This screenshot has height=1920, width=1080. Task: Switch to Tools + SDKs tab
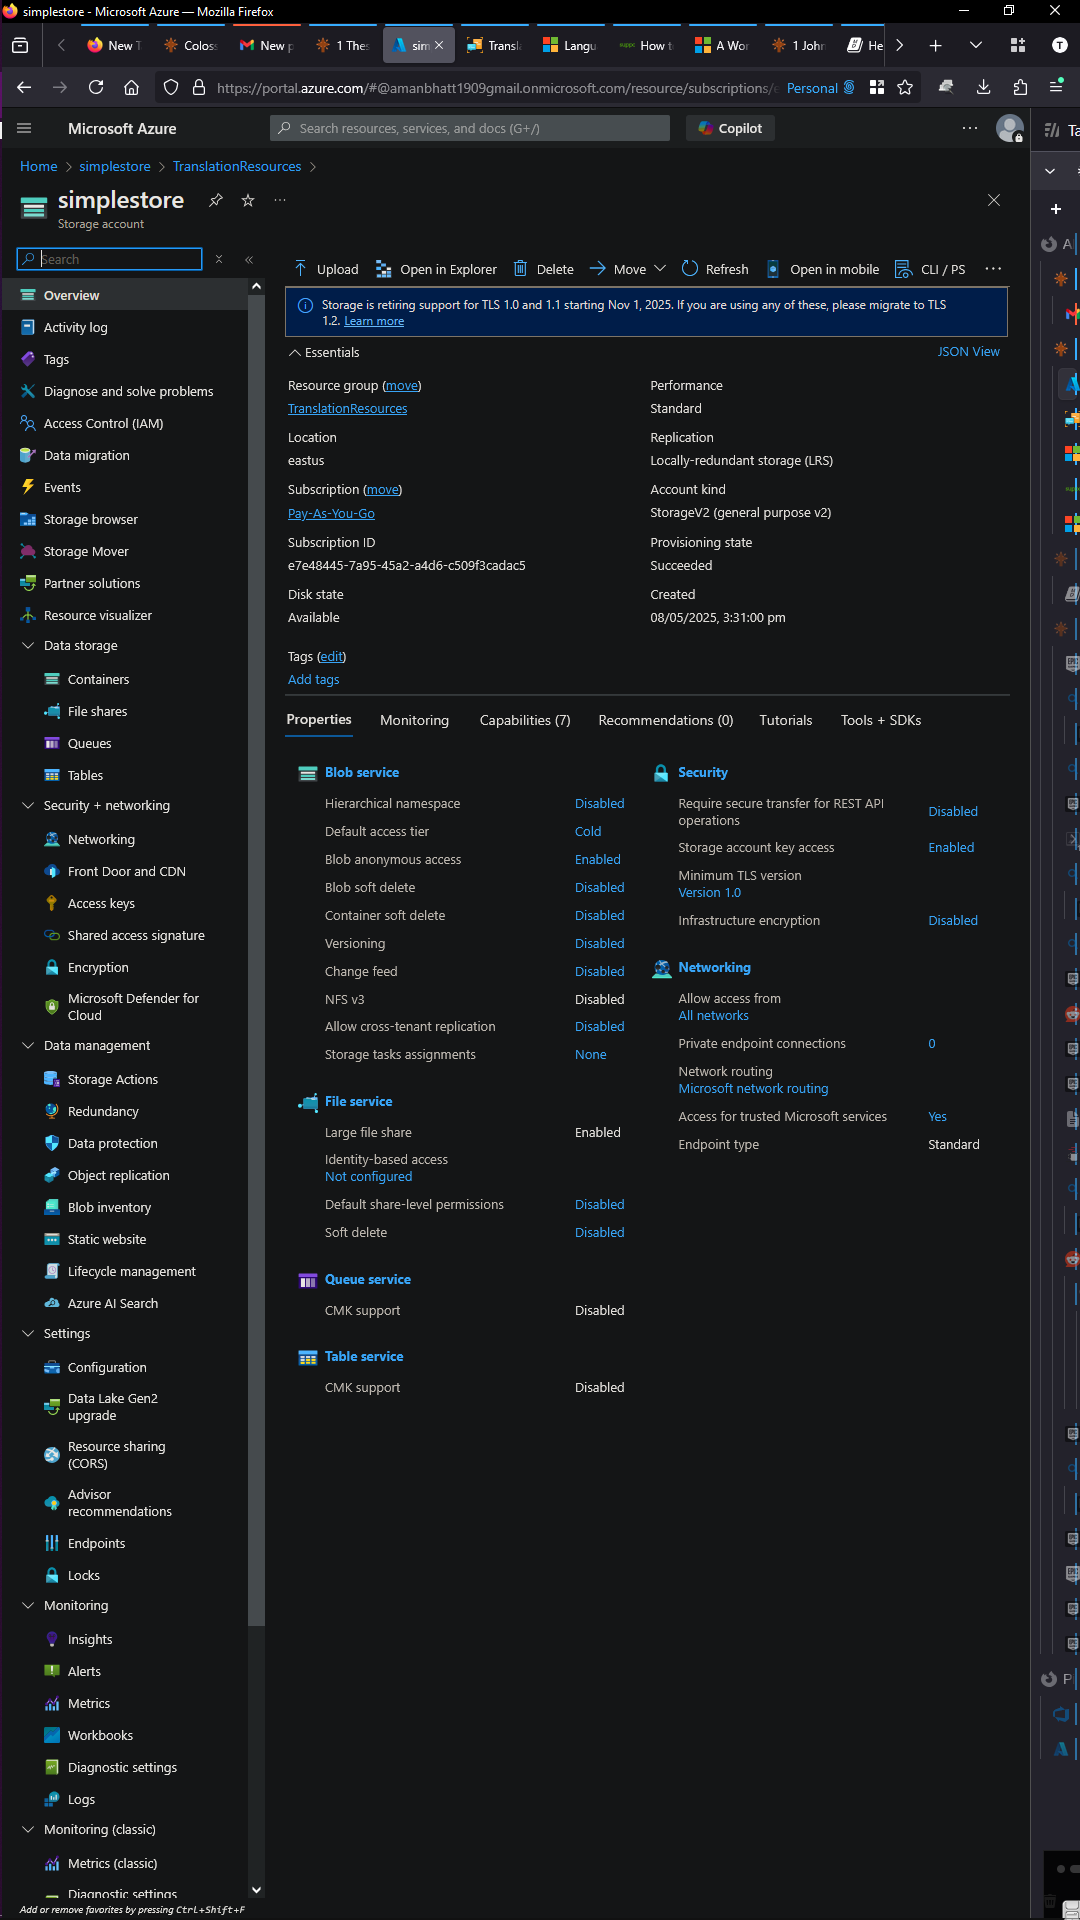(881, 720)
